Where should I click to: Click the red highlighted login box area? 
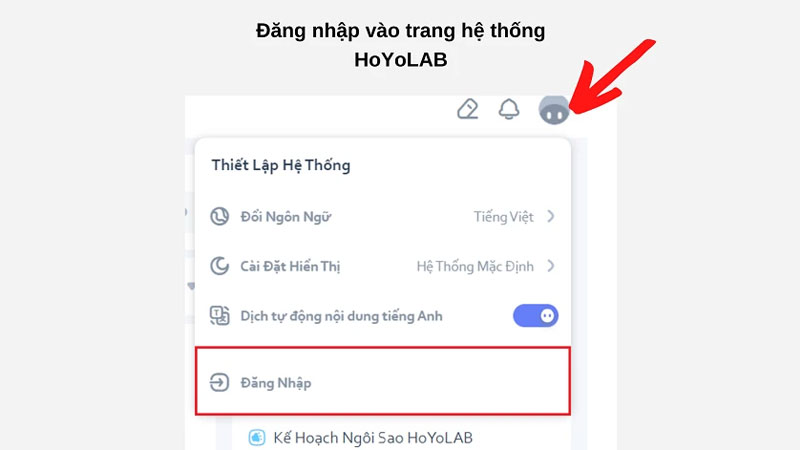coord(383,381)
